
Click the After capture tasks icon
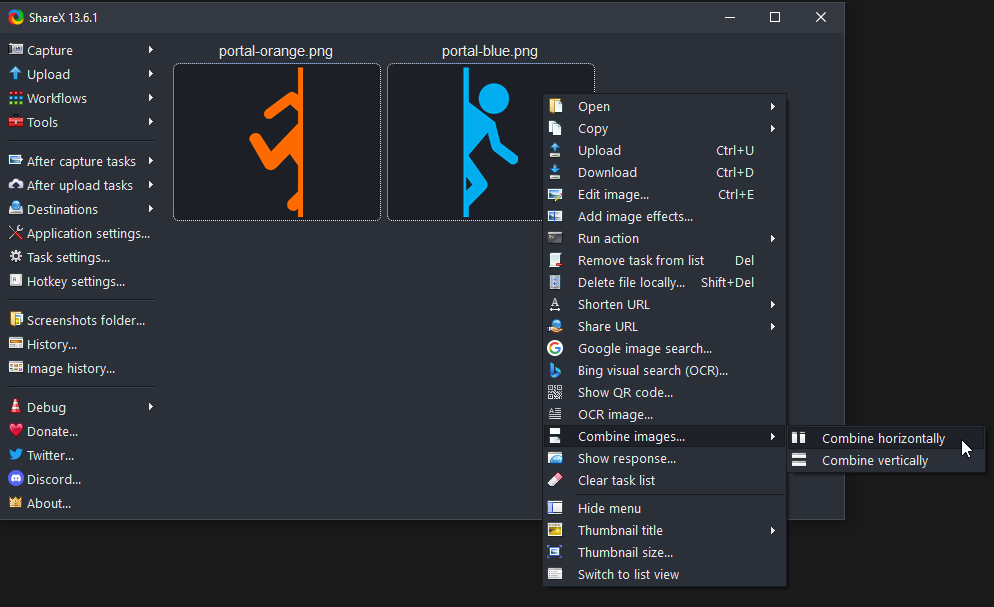click(x=16, y=160)
